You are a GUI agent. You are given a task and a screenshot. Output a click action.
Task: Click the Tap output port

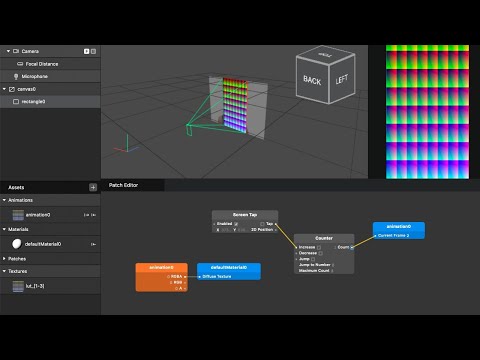(276, 224)
